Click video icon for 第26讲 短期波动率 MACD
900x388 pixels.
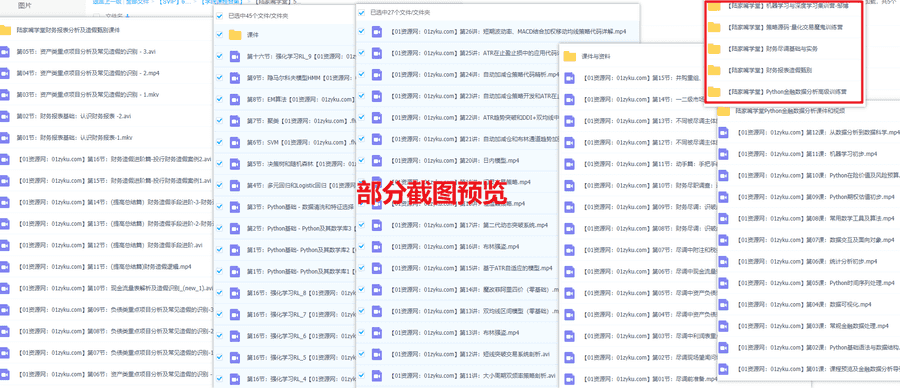(x=377, y=32)
